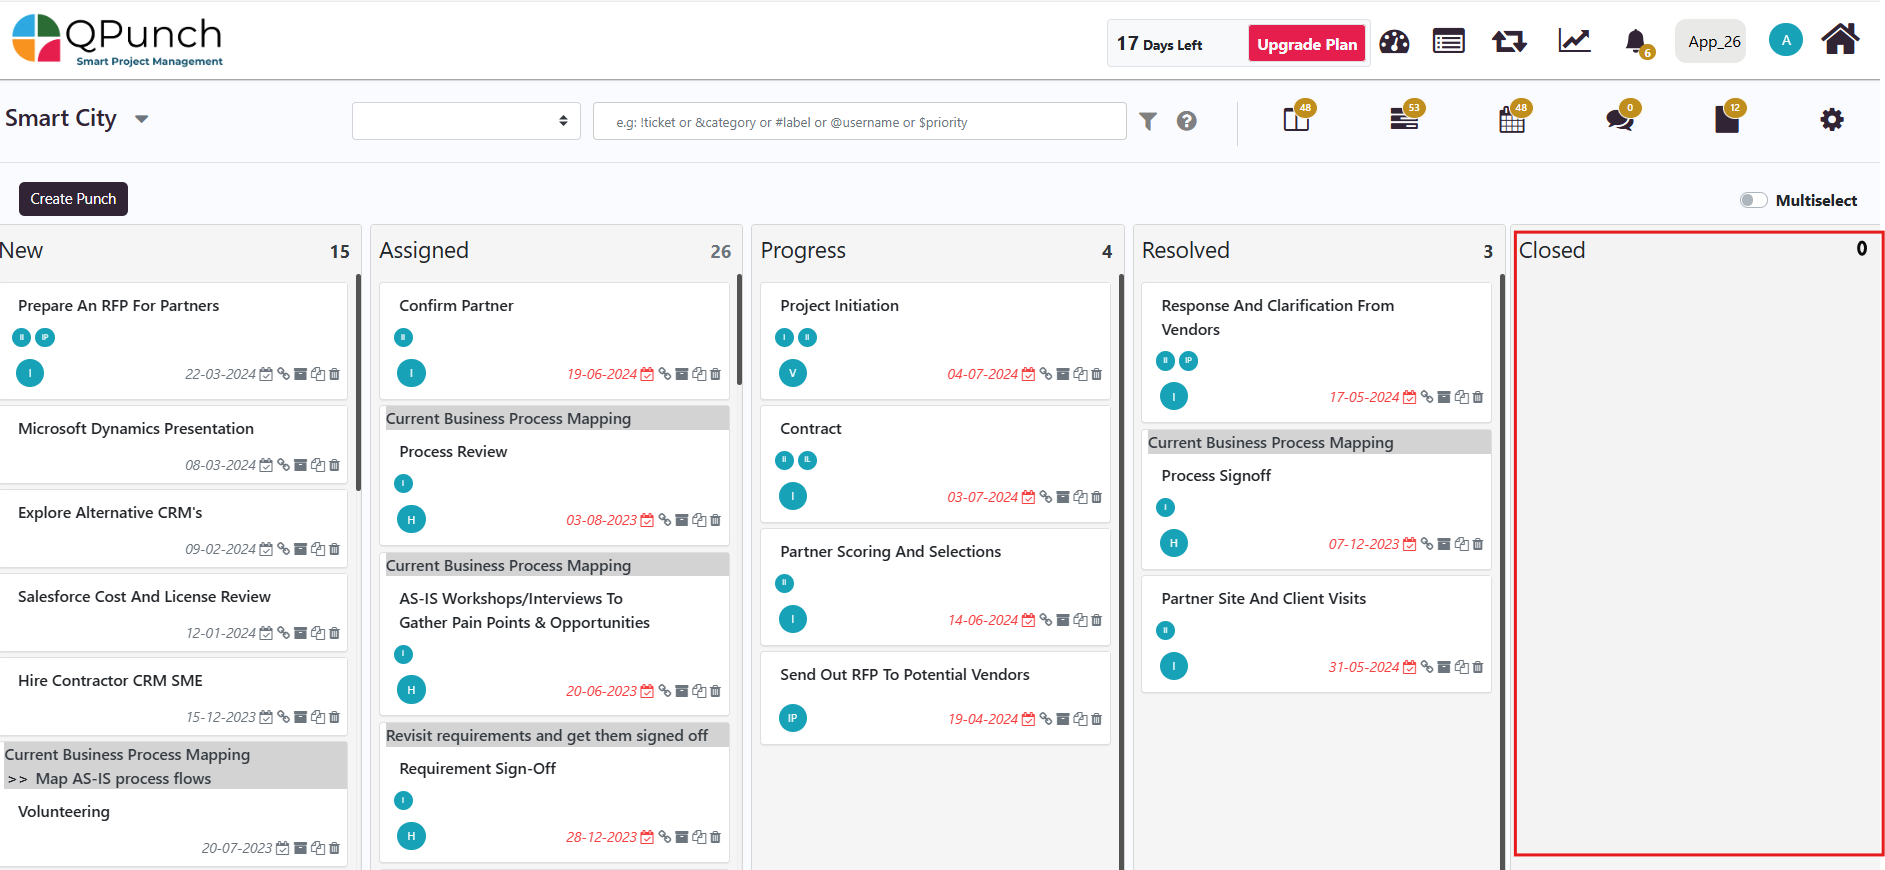Click the home icon in header

(1839, 40)
